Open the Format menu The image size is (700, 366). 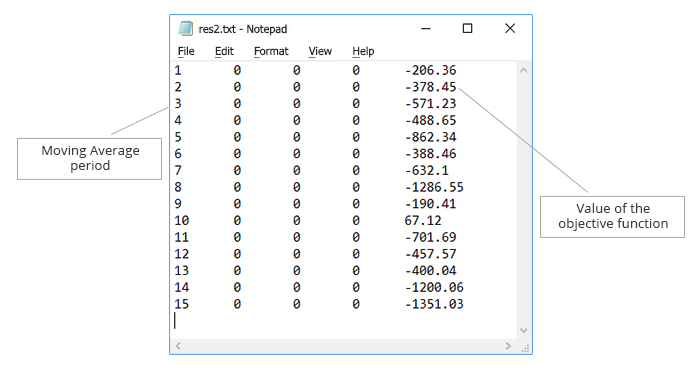tap(271, 51)
